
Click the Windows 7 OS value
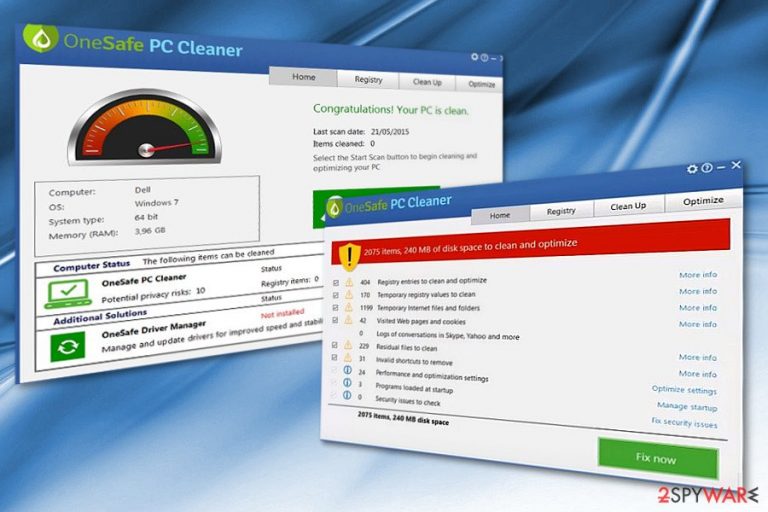click(x=156, y=202)
